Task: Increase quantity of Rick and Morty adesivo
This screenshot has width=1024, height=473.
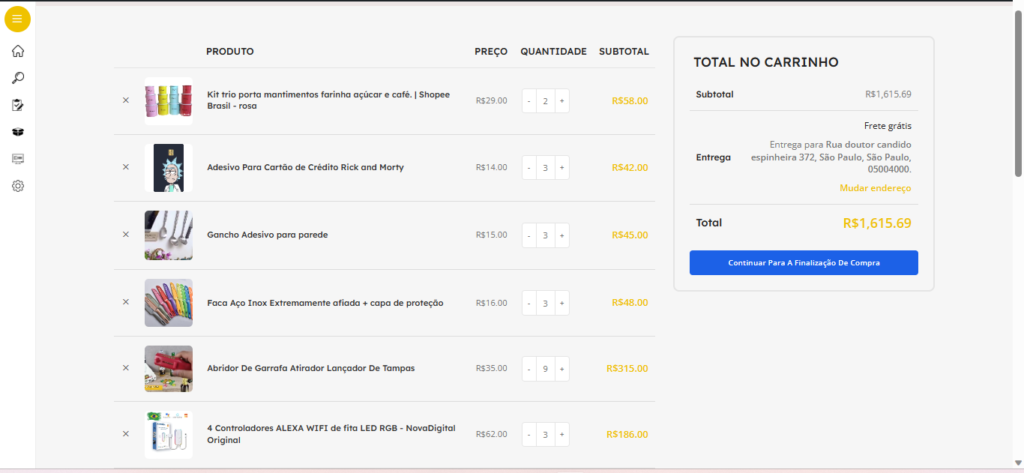Action: tap(562, 167)
